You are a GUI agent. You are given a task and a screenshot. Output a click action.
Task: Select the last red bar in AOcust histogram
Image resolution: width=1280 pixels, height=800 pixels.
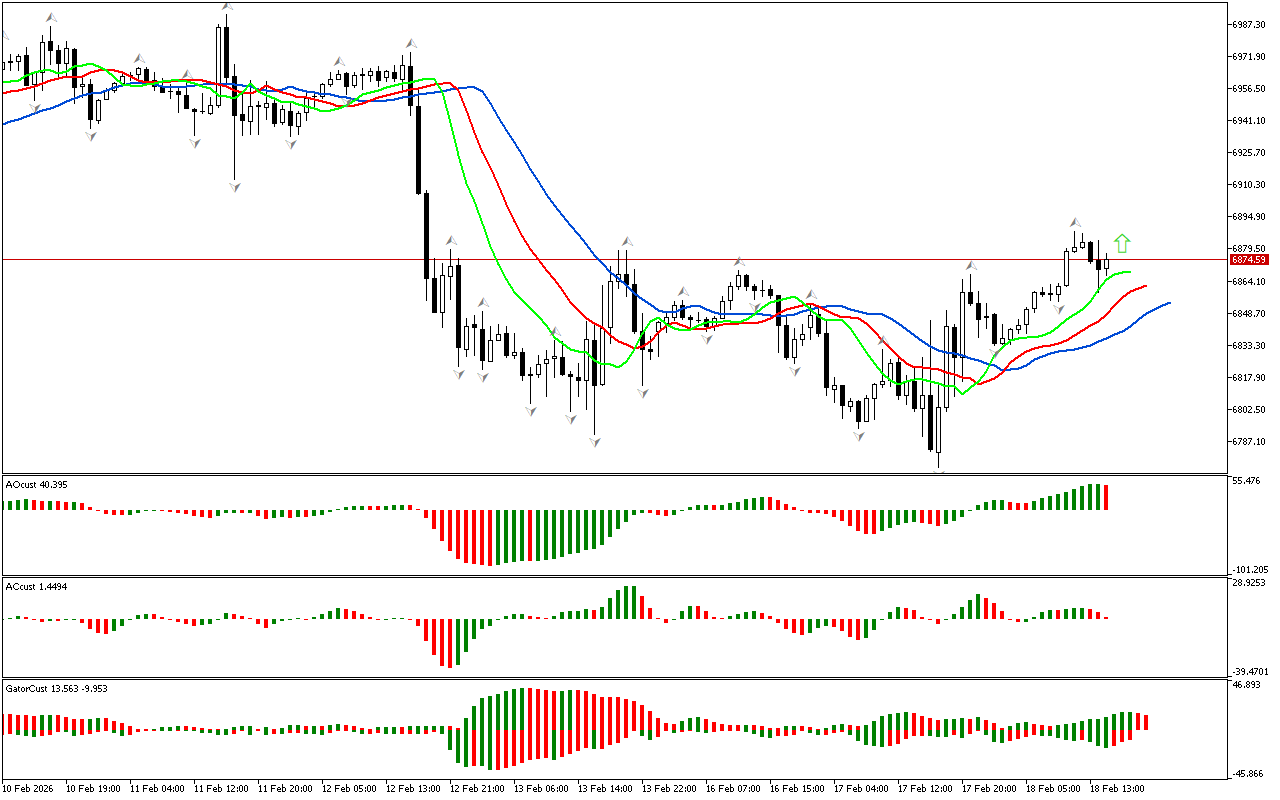pyautogui.click(x=1106, y=498)
